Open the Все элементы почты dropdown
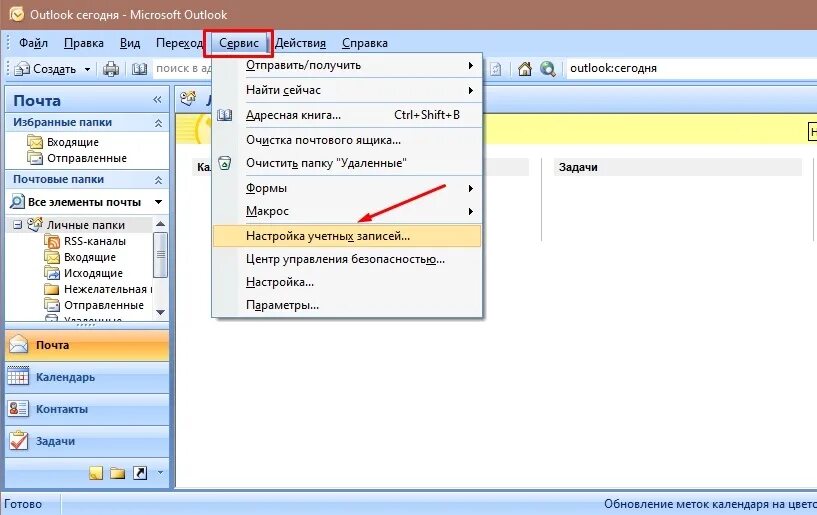Viewport: 817px width, 515px height. click(158, 202)
